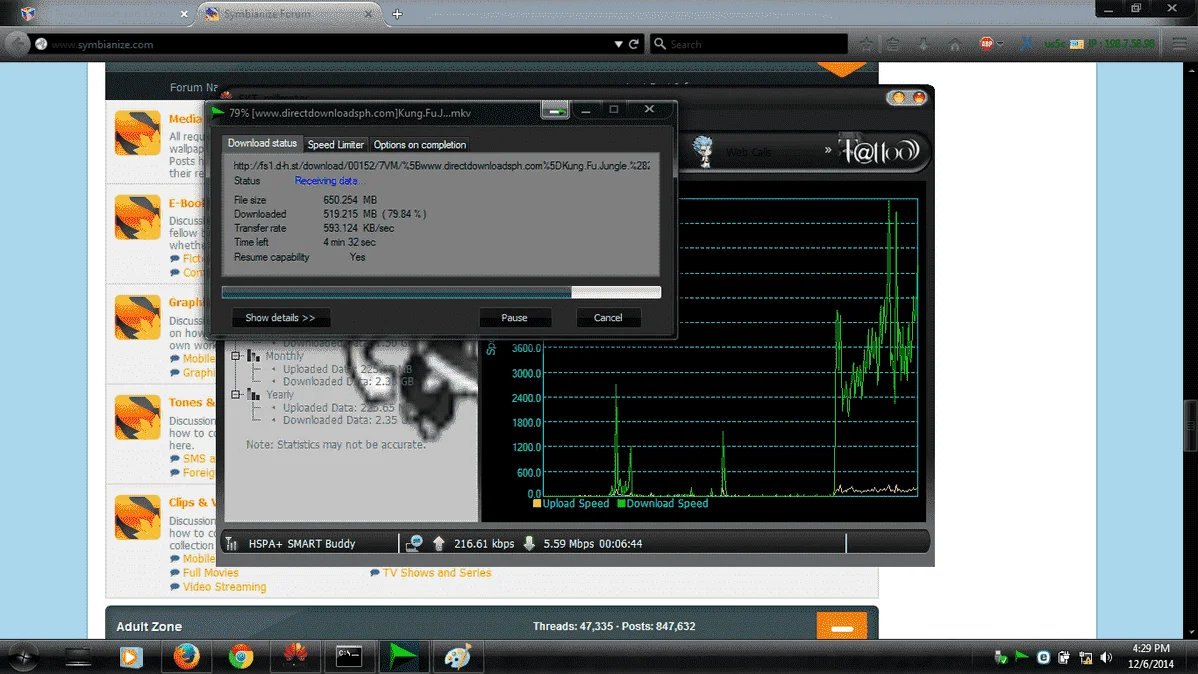Image resolution: width=1198 pixels, height=674 pixels.
Task: Open the browser downloads arrow icon
Action: [x=924, y=44]
